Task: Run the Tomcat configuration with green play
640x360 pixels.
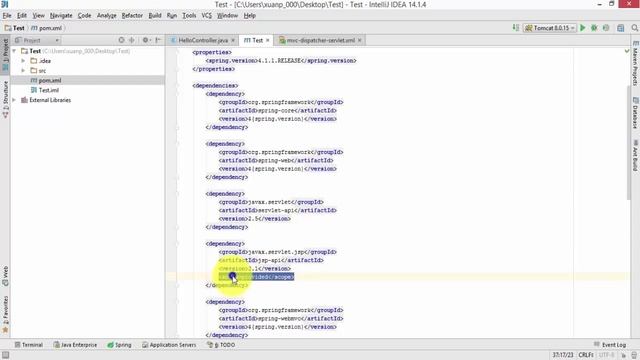Action: [x=583, y=28]
